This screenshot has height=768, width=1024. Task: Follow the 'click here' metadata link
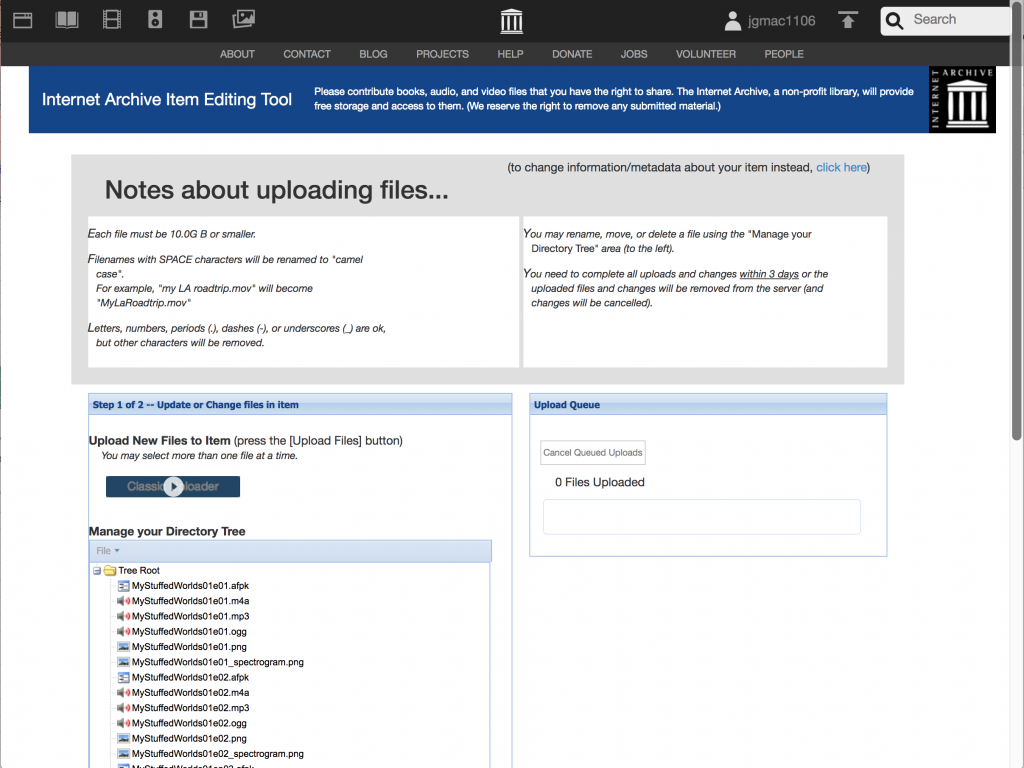(x=841, y=167)
